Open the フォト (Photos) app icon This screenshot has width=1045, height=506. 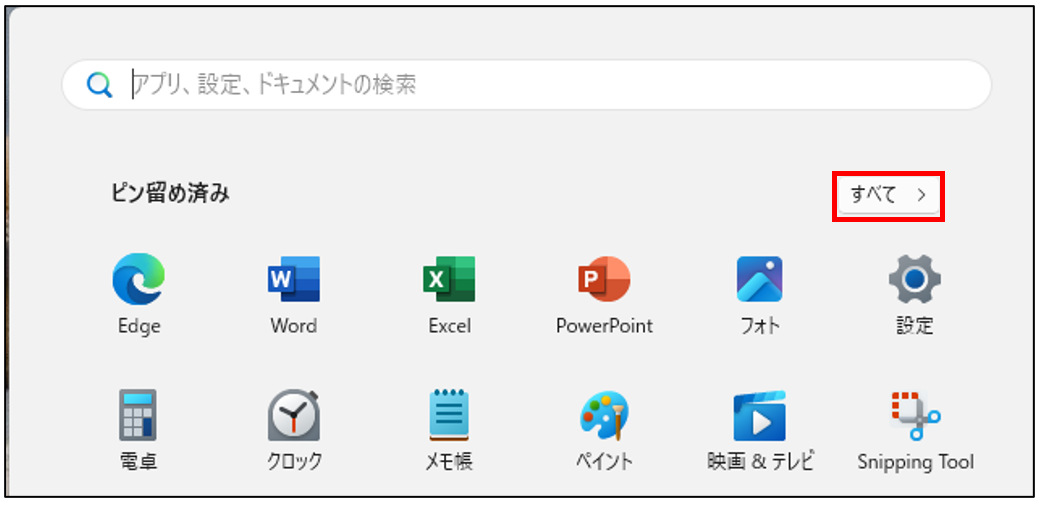click(x=759, y=279)
